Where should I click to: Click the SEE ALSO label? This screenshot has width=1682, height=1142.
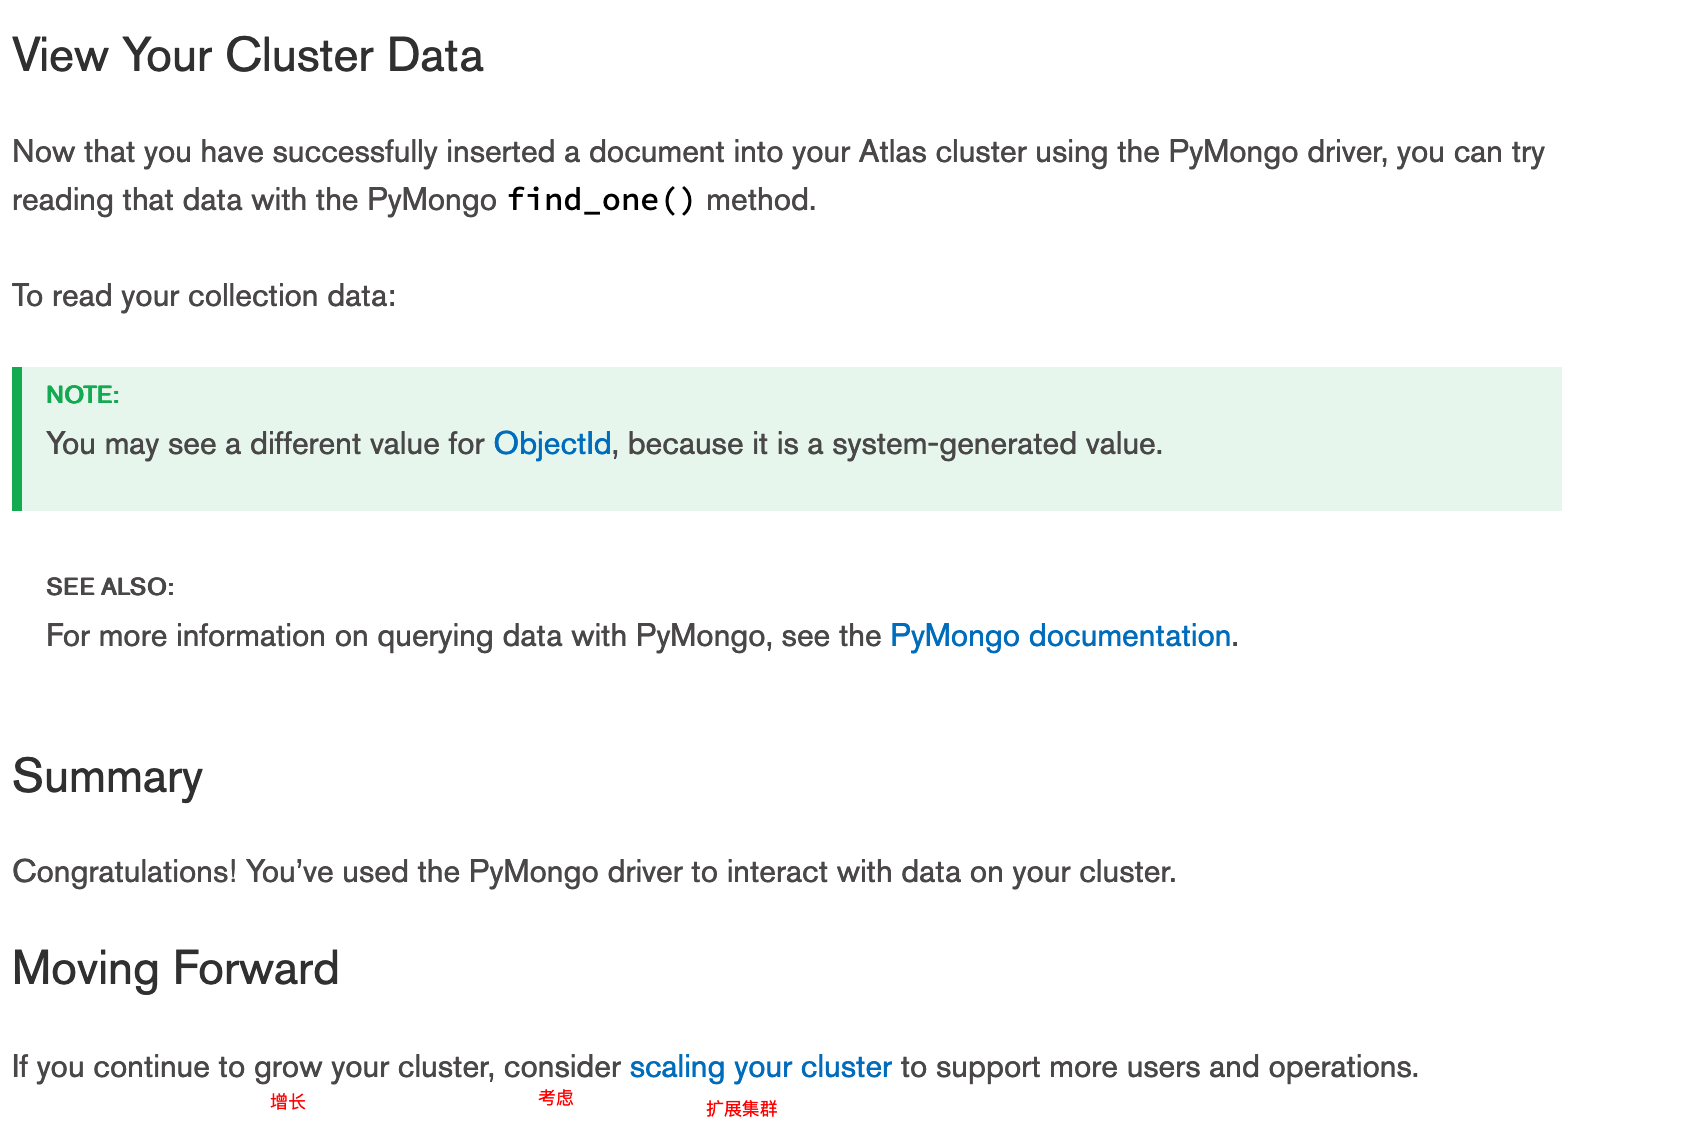(110, 587)
